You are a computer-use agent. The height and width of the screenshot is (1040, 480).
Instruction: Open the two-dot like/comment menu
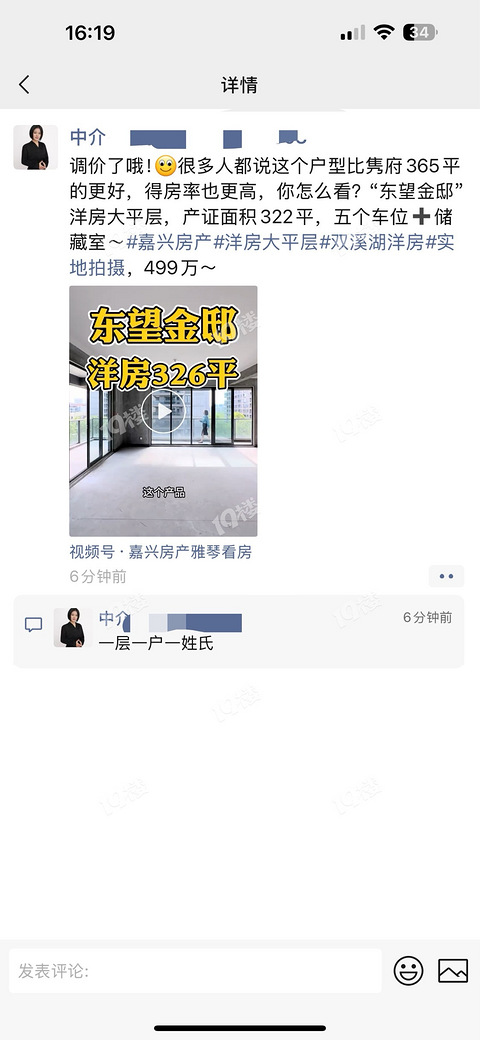(446, 576)
